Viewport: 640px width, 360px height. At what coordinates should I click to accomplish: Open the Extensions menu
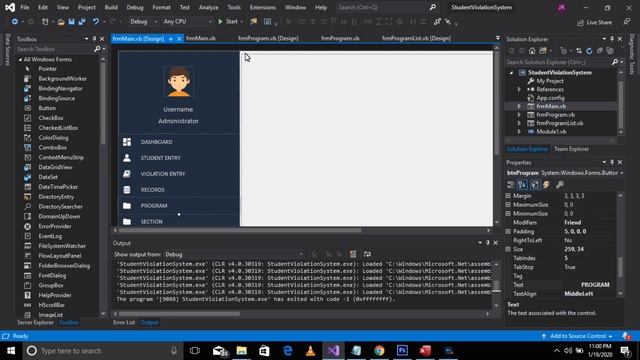pos(262,7)
